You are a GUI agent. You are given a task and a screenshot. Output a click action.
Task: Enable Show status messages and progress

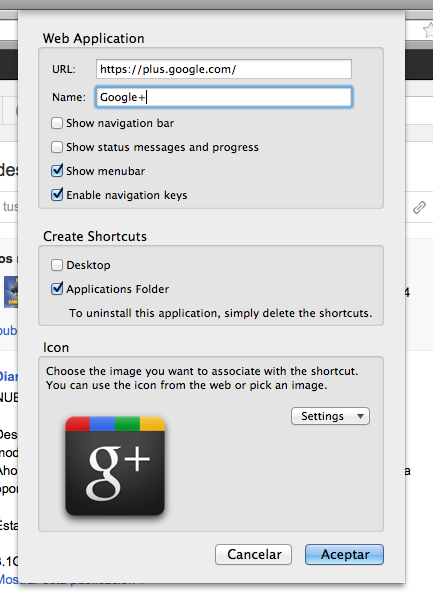coord(57,147)
